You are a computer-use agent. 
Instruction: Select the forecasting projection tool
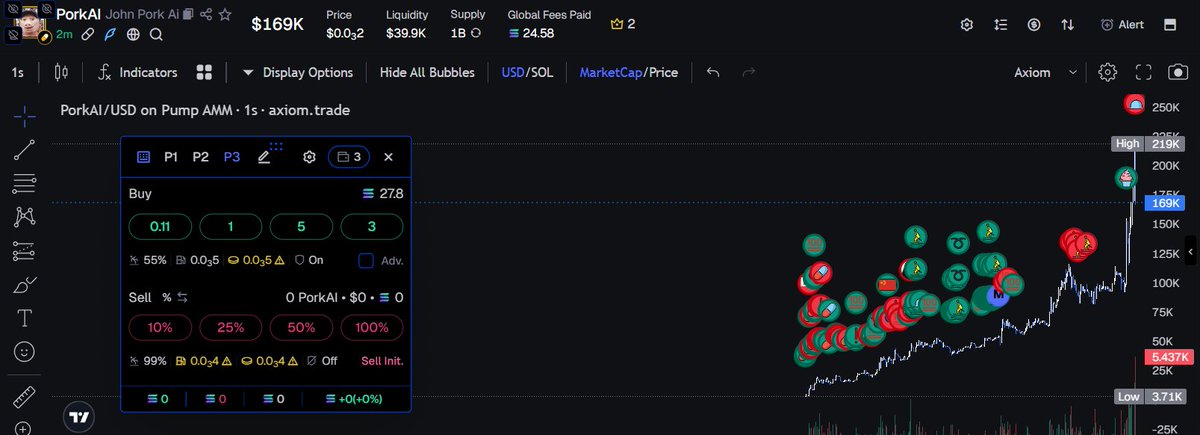click(x=25, y=250)
